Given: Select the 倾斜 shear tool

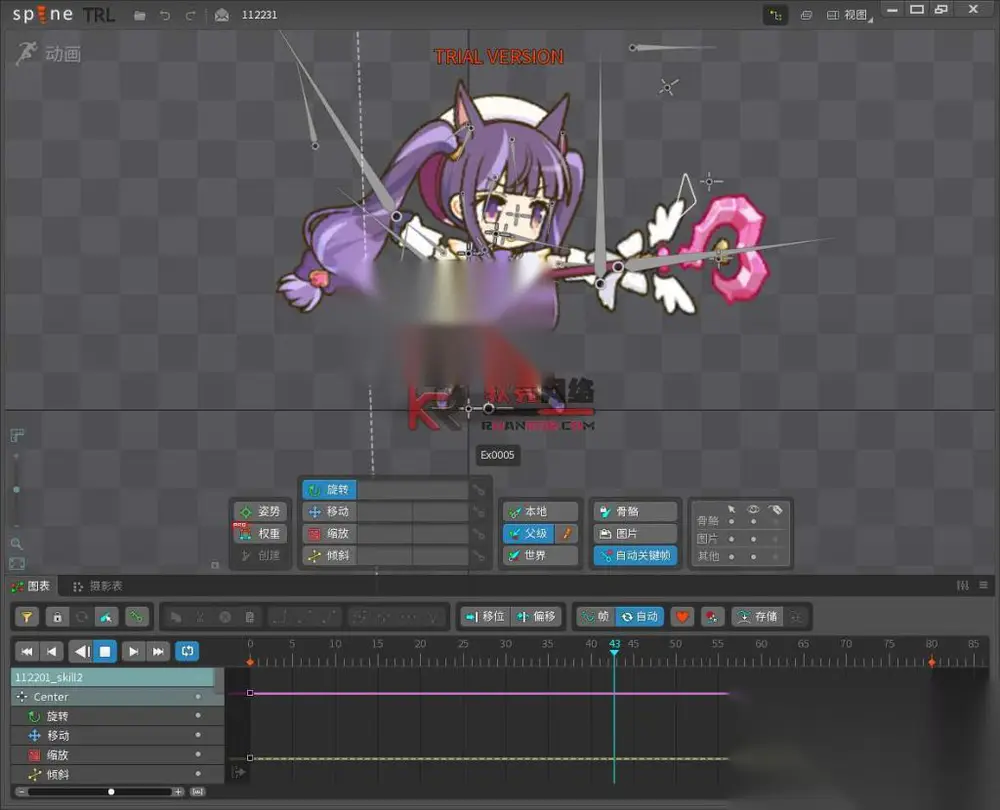Looking at the screenshot, I should (x=329, y=556).
